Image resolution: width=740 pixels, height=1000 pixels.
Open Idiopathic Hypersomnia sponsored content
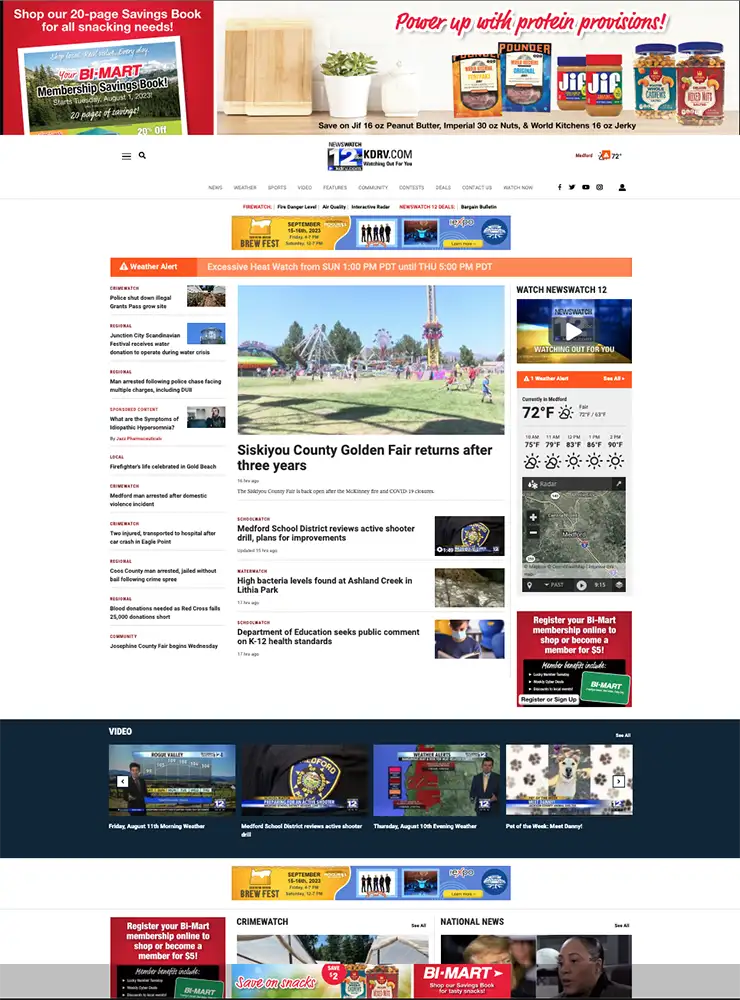(144, 423)
